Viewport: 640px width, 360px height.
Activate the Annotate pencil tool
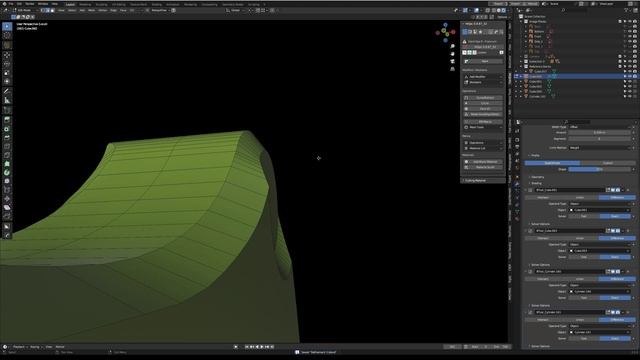point(7,91)
